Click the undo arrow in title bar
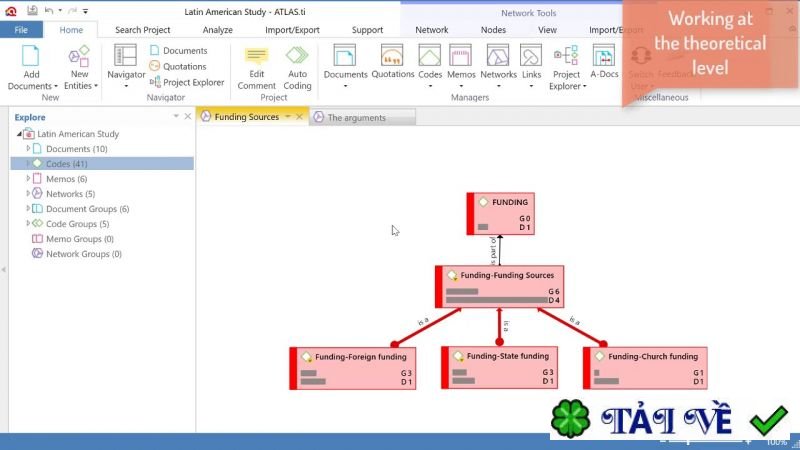The width and height of the screenshot is (800, 450). pos(48,10)
